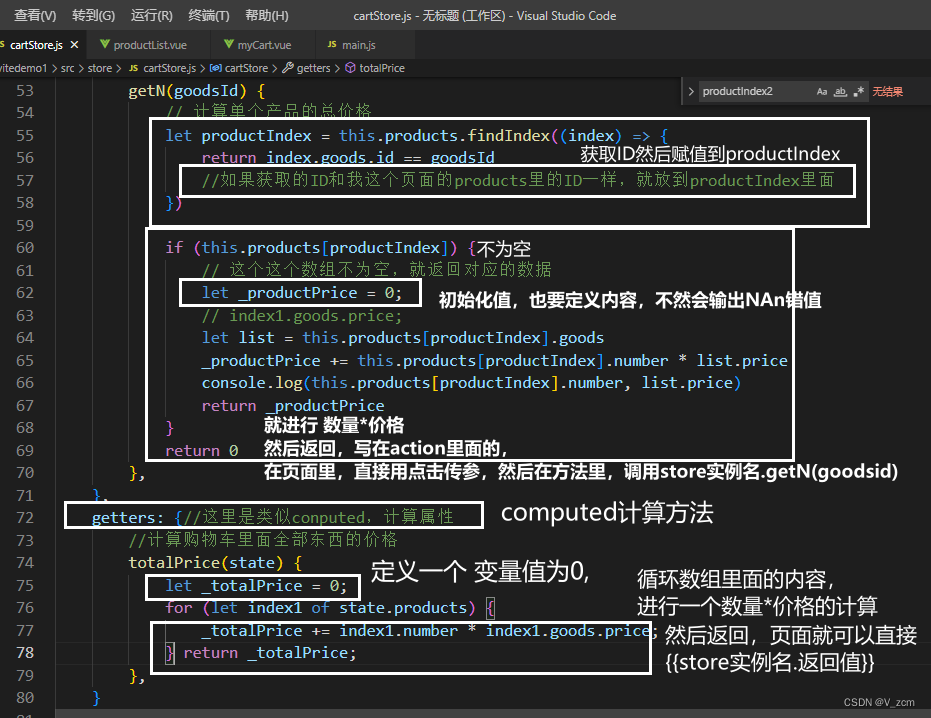Image resolution: width=931 pixels, height=718 pixels.
Task: Click the Vue icon on productList.vue tab
Action: (105, 45)
